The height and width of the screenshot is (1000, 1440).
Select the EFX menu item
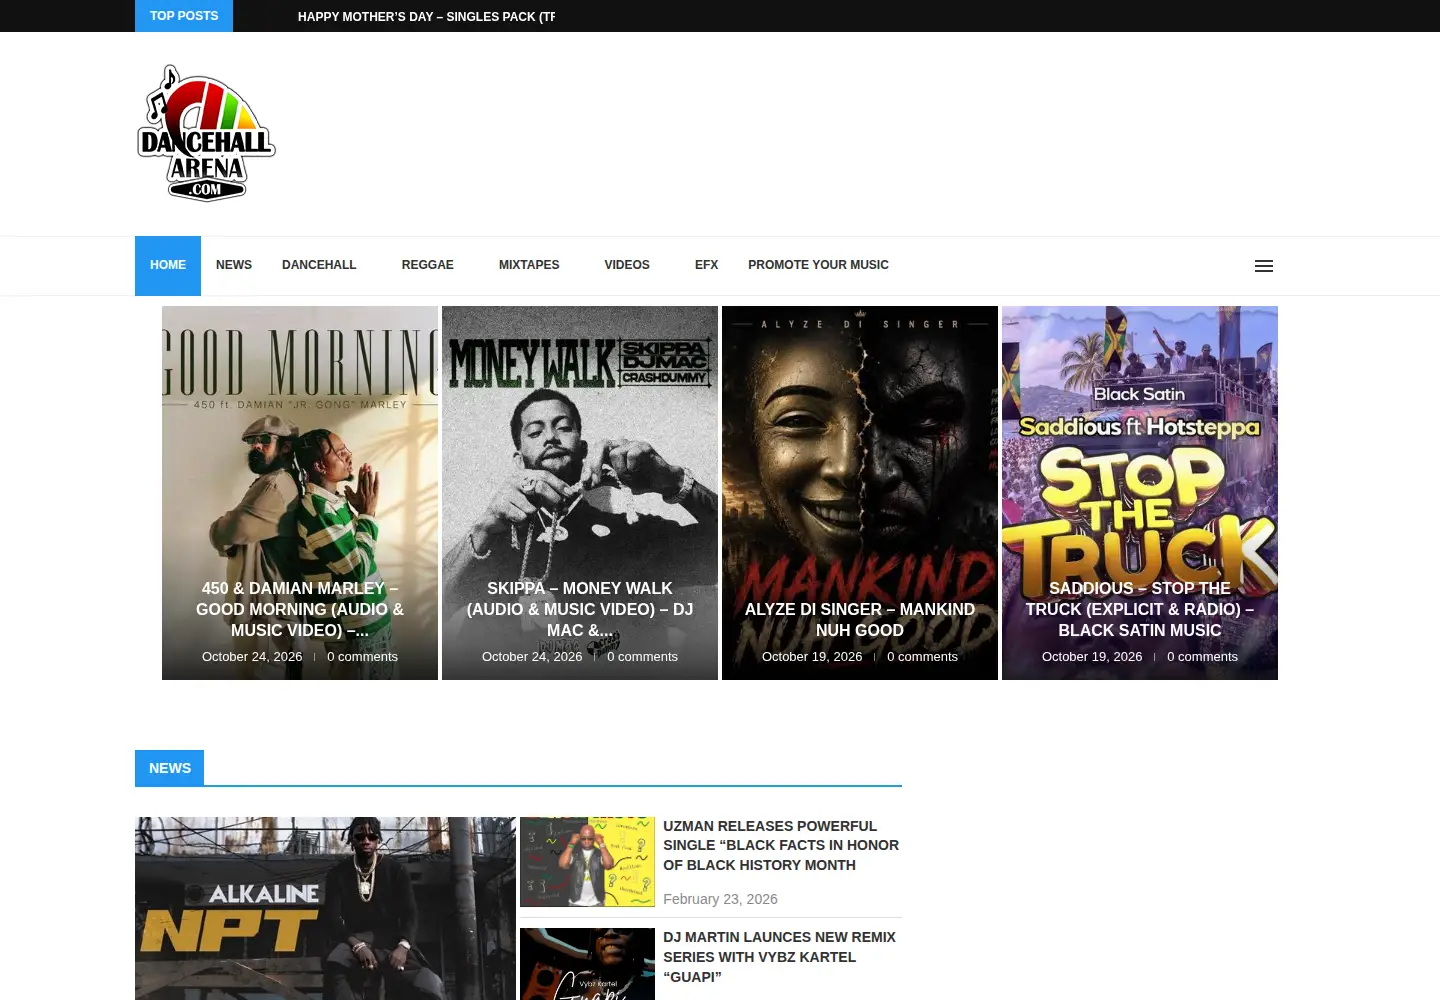pos(706,265)
